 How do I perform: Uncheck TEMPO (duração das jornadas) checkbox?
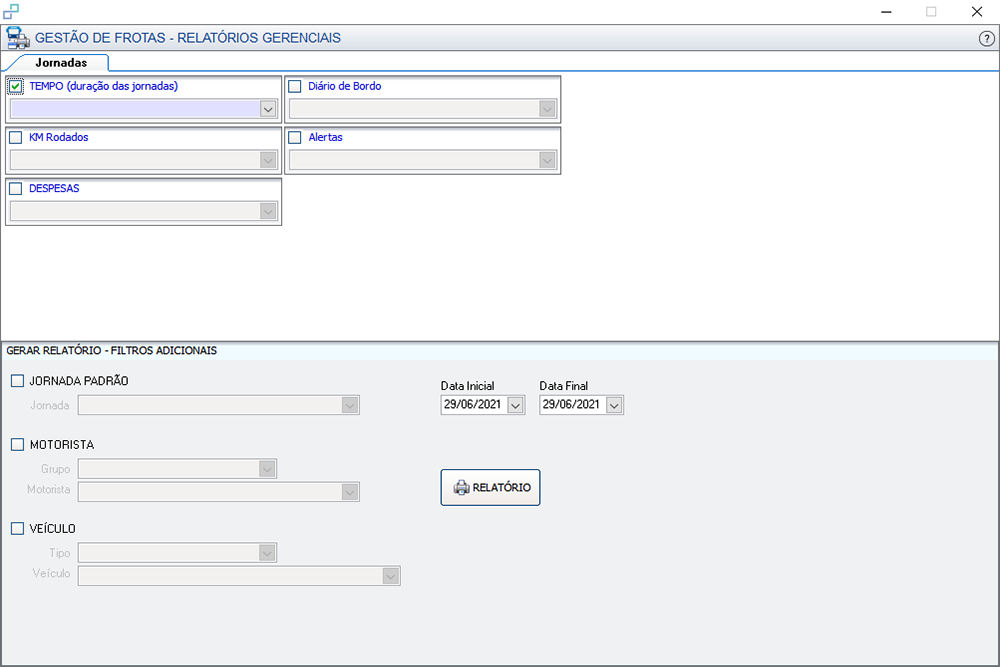coord(15,86)
